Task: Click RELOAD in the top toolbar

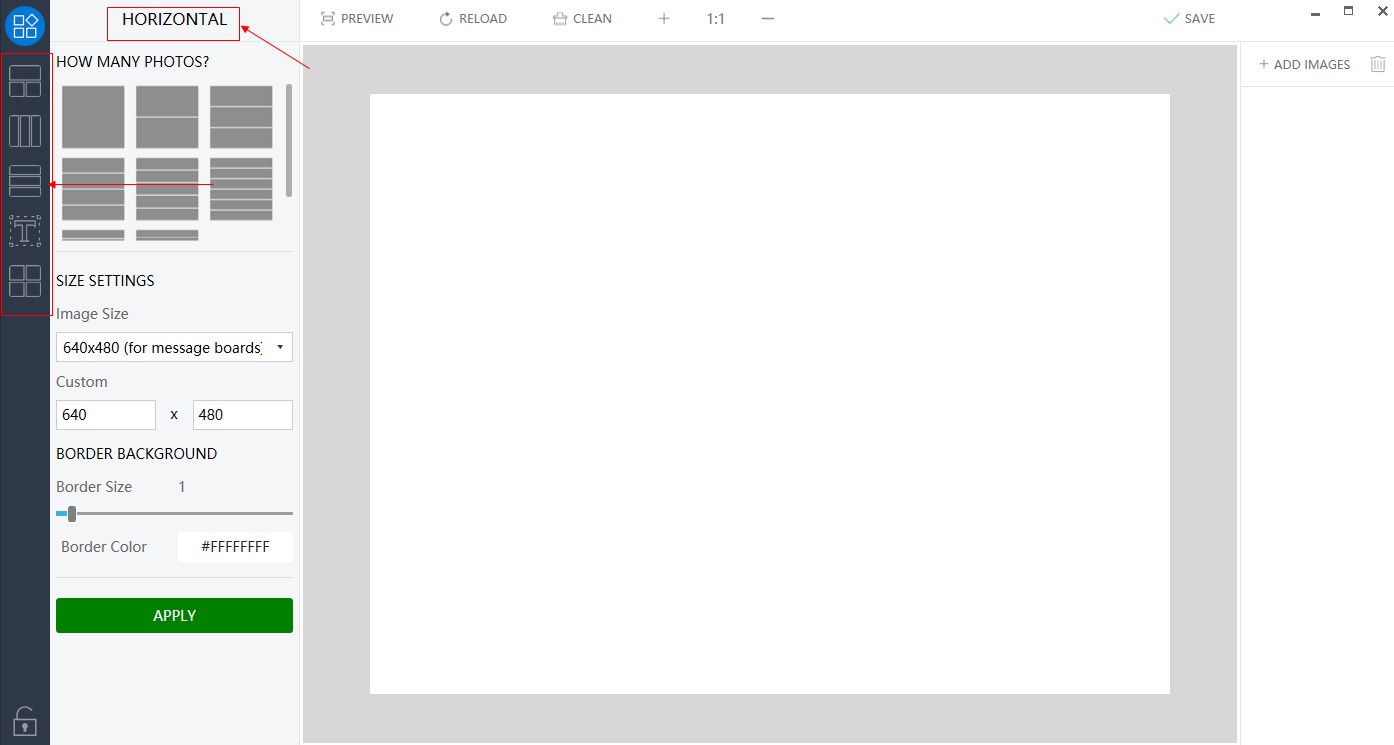Action: click(473, 18)
